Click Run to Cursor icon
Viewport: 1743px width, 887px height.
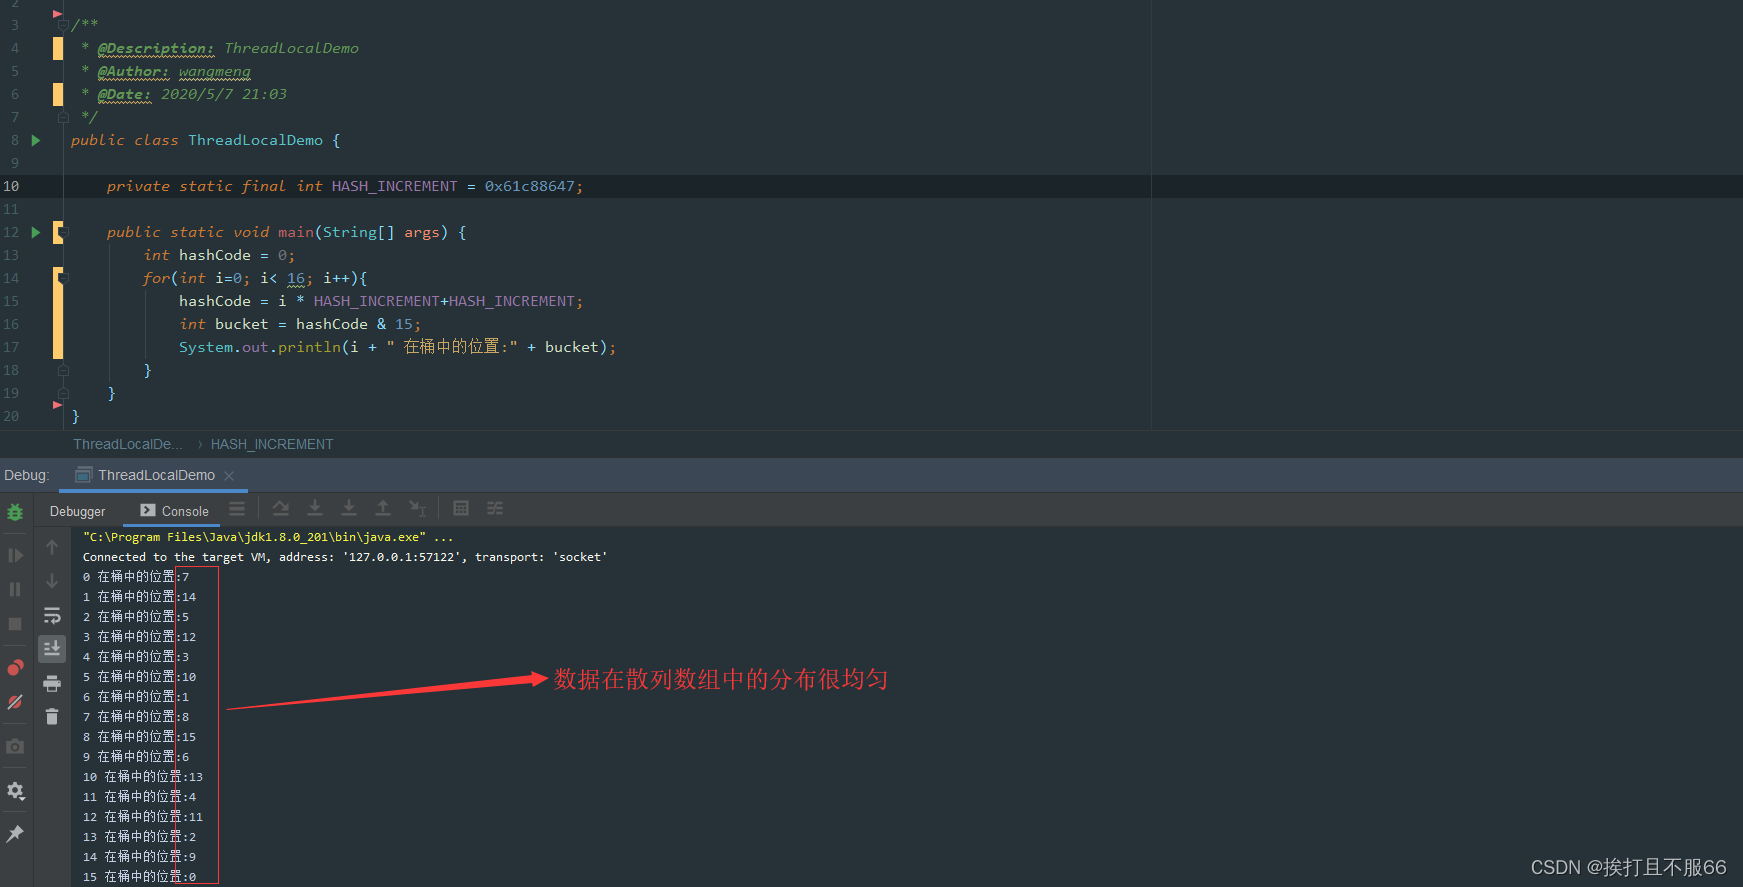tap(418, 508)
